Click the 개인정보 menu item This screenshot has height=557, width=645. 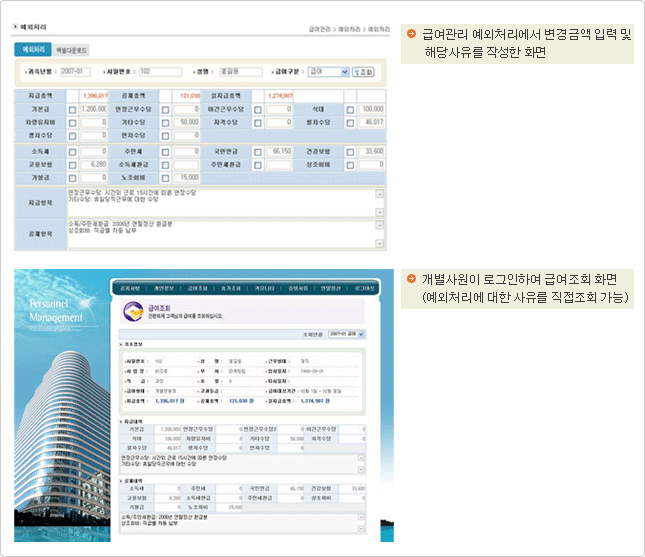click(165, 286)
